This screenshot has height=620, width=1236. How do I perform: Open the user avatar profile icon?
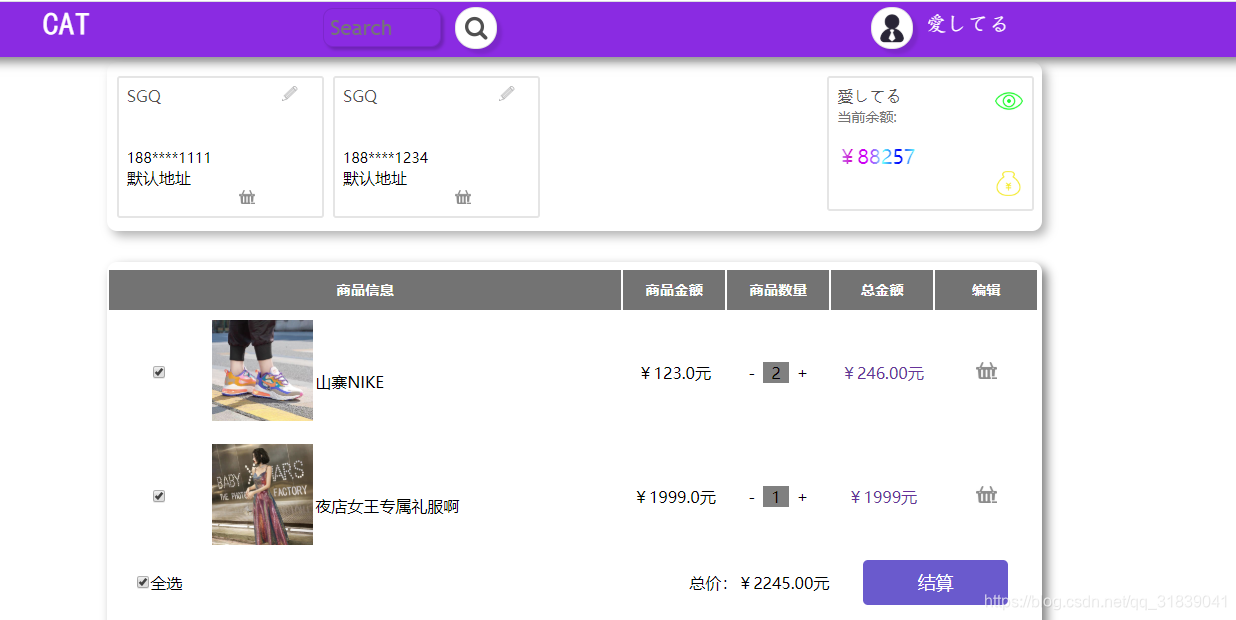[892, 28]
